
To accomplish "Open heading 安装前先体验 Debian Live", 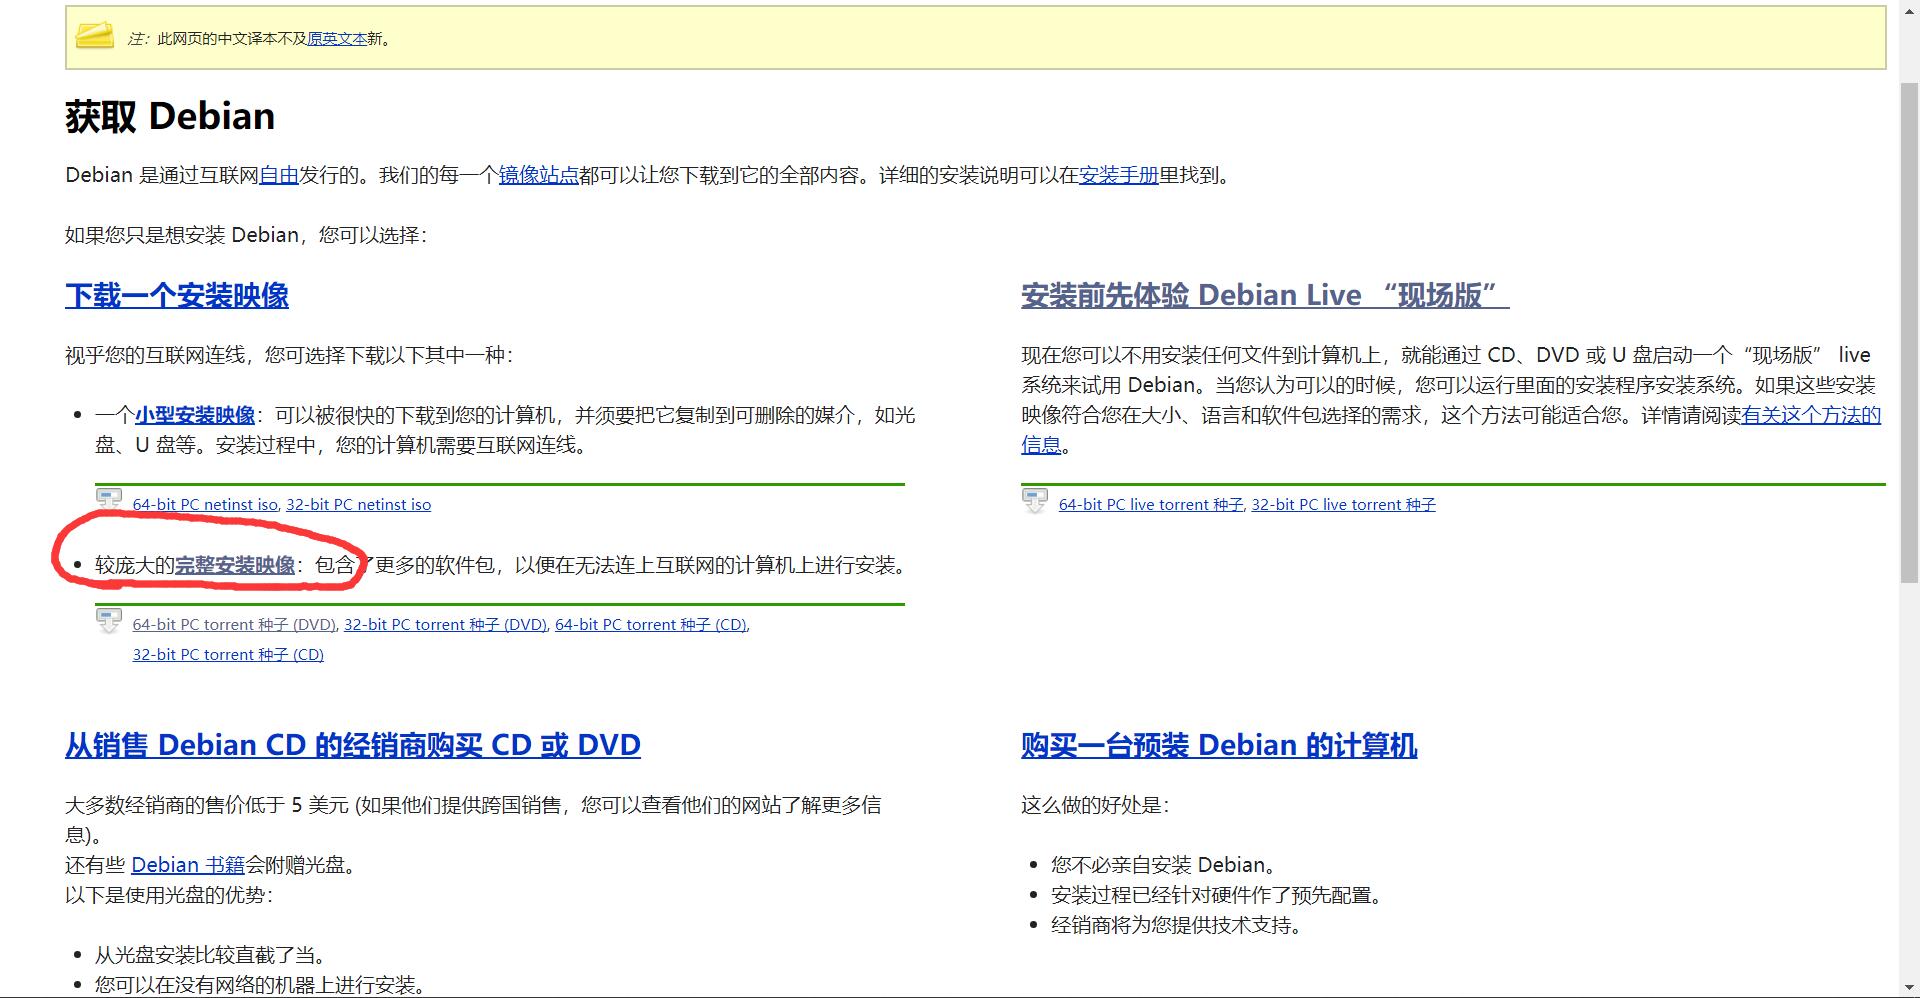I will pyautogui.click(x=1265, y=295).
